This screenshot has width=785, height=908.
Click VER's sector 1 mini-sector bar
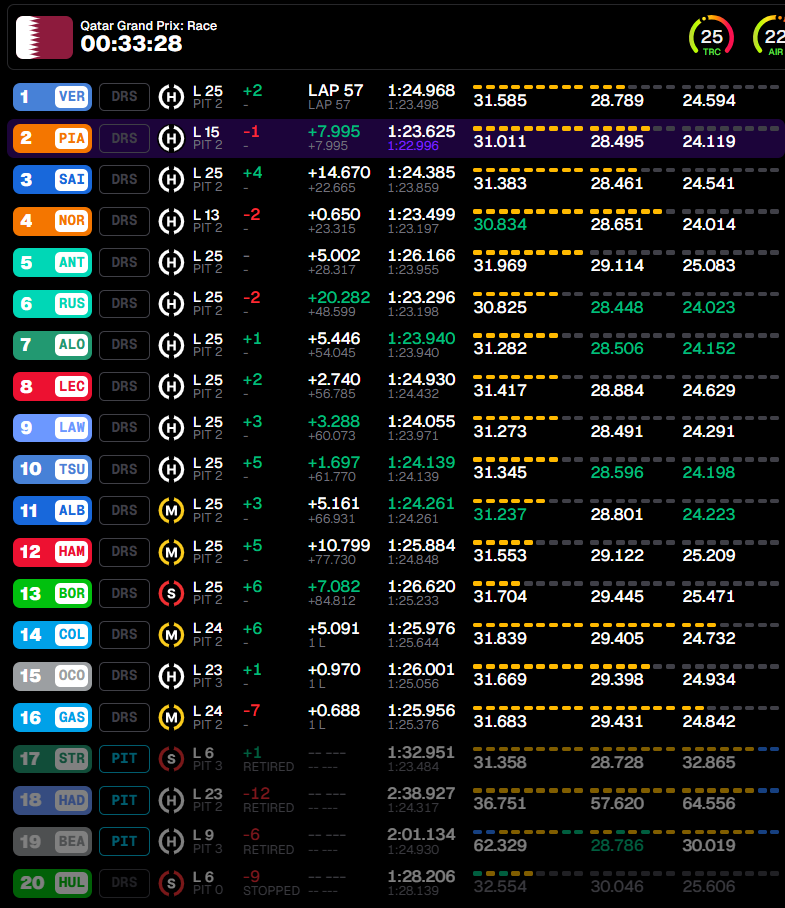click(x=528, y=87)
